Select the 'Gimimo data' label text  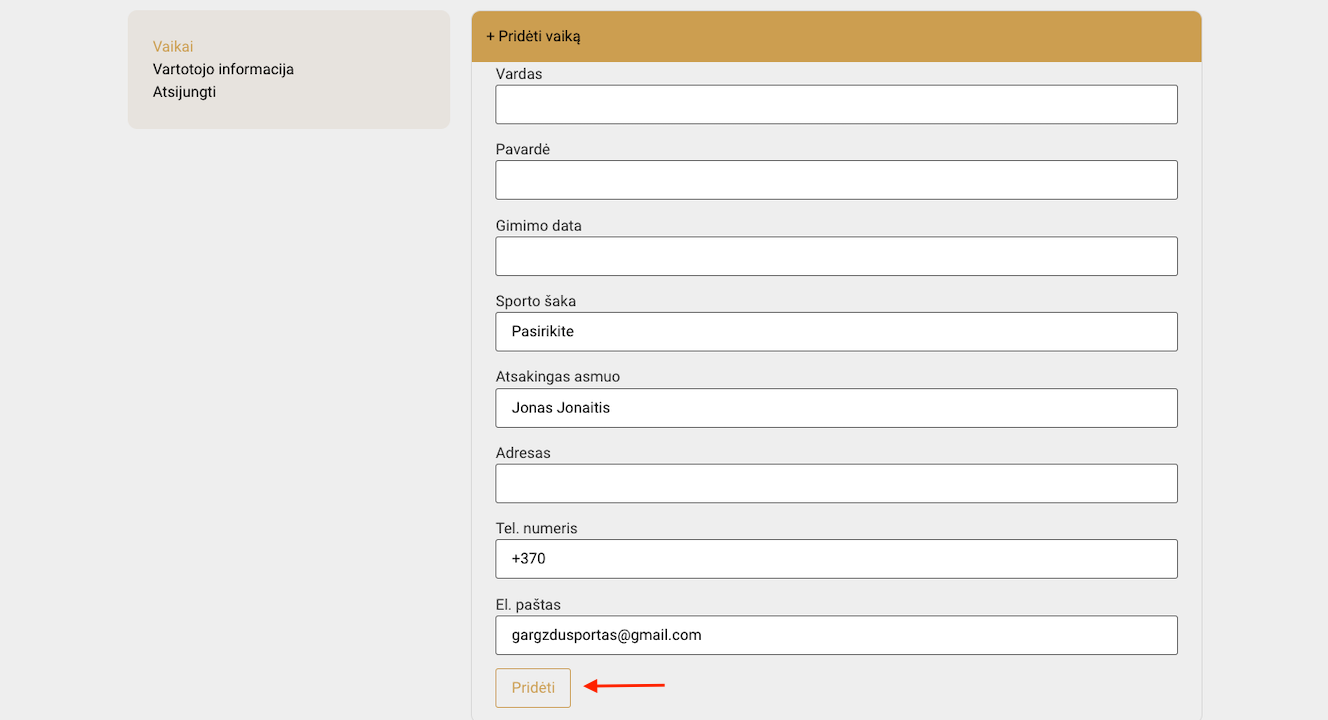[x=538, y=226]
